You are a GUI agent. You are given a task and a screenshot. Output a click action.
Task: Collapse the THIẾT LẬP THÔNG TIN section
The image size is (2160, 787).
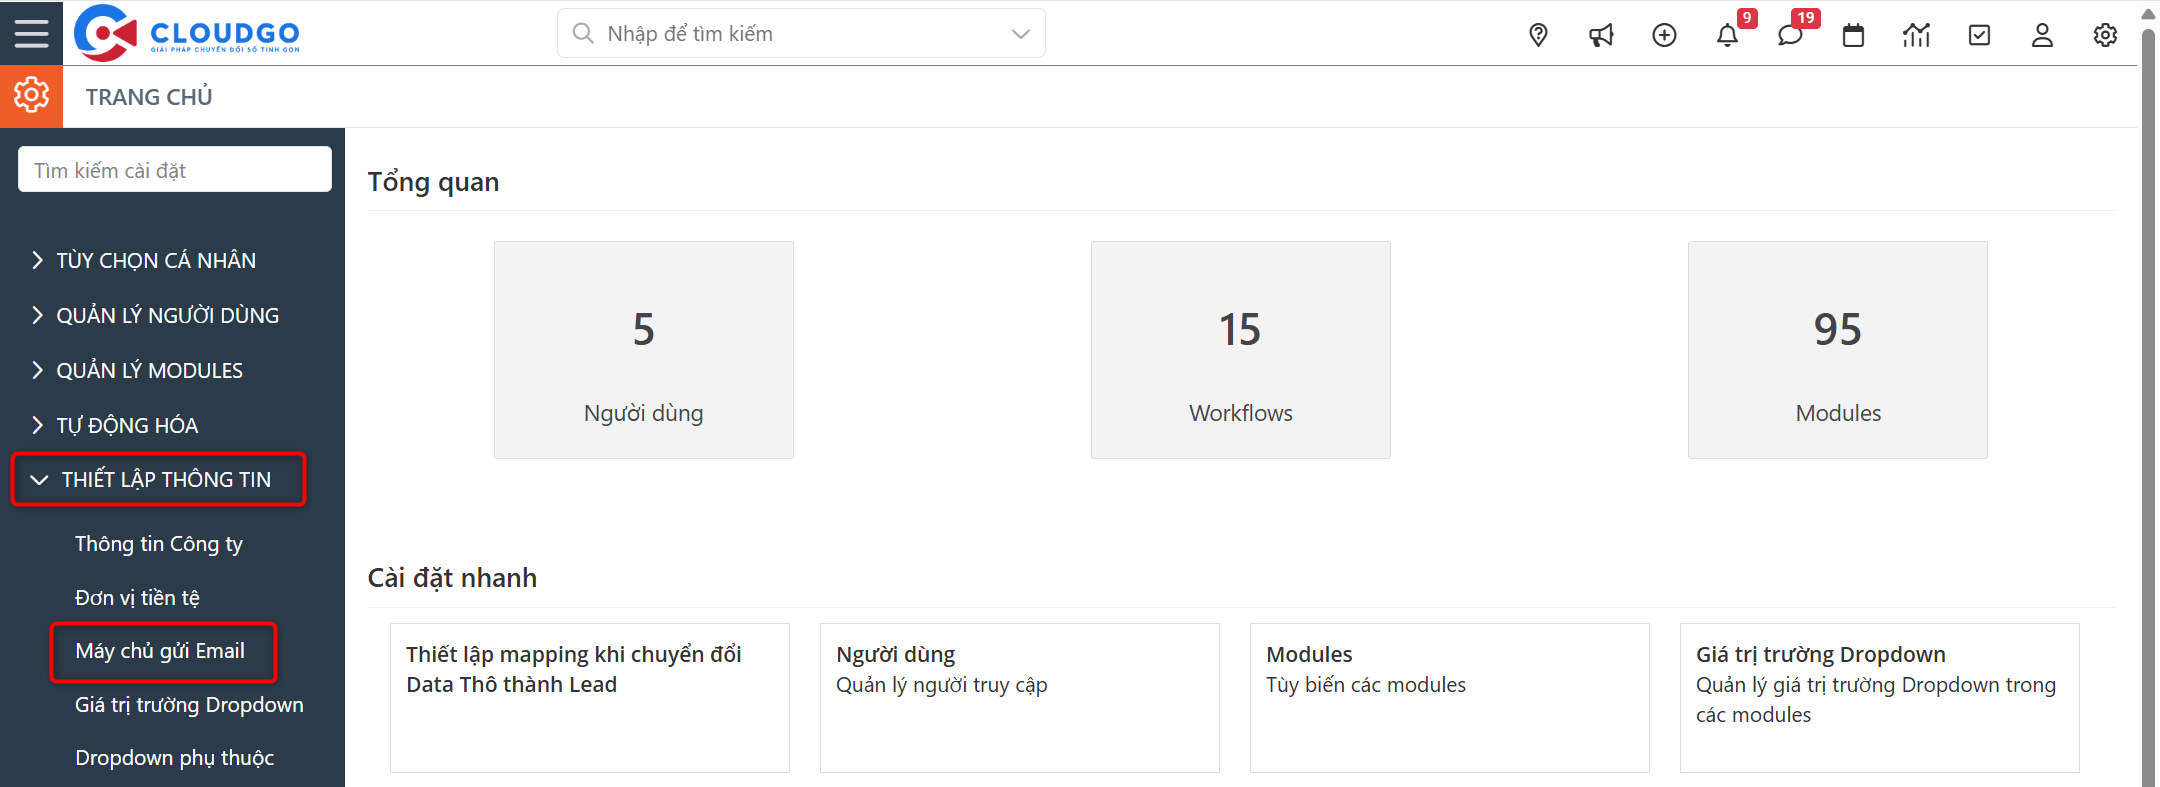(165, 480)
